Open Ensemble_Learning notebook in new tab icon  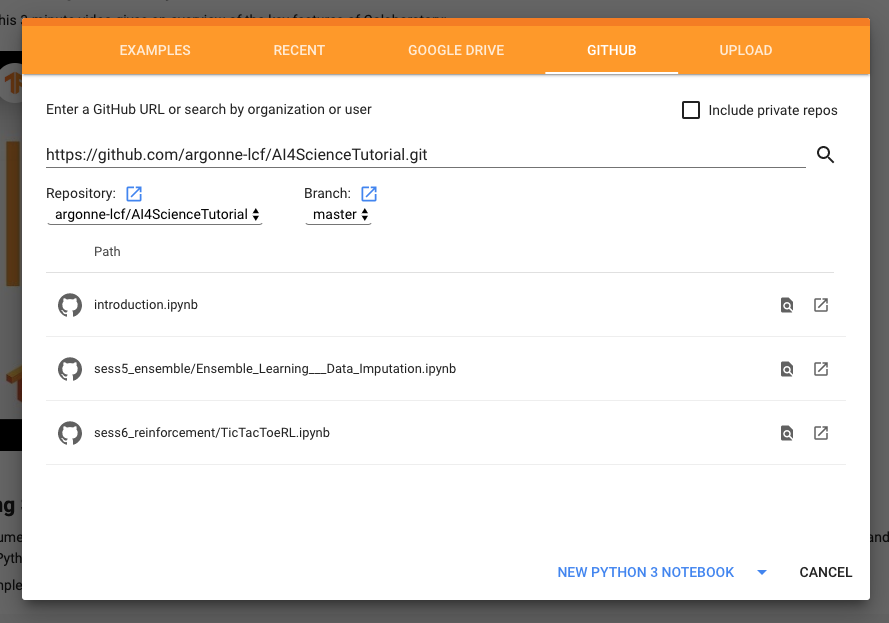[821, 369]
